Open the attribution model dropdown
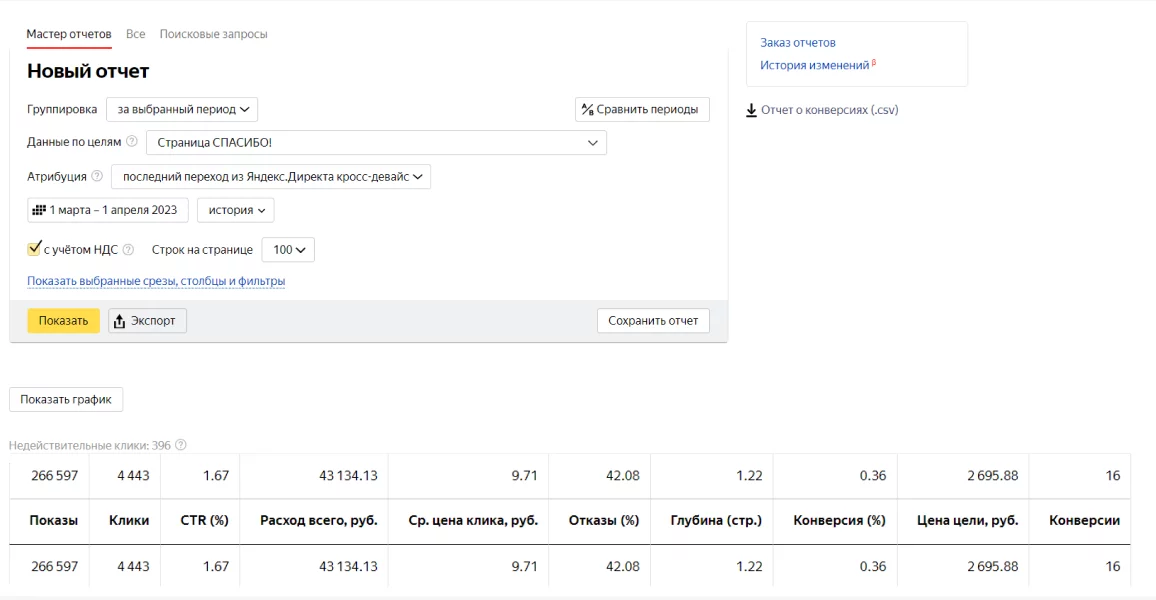 (270, 177)
